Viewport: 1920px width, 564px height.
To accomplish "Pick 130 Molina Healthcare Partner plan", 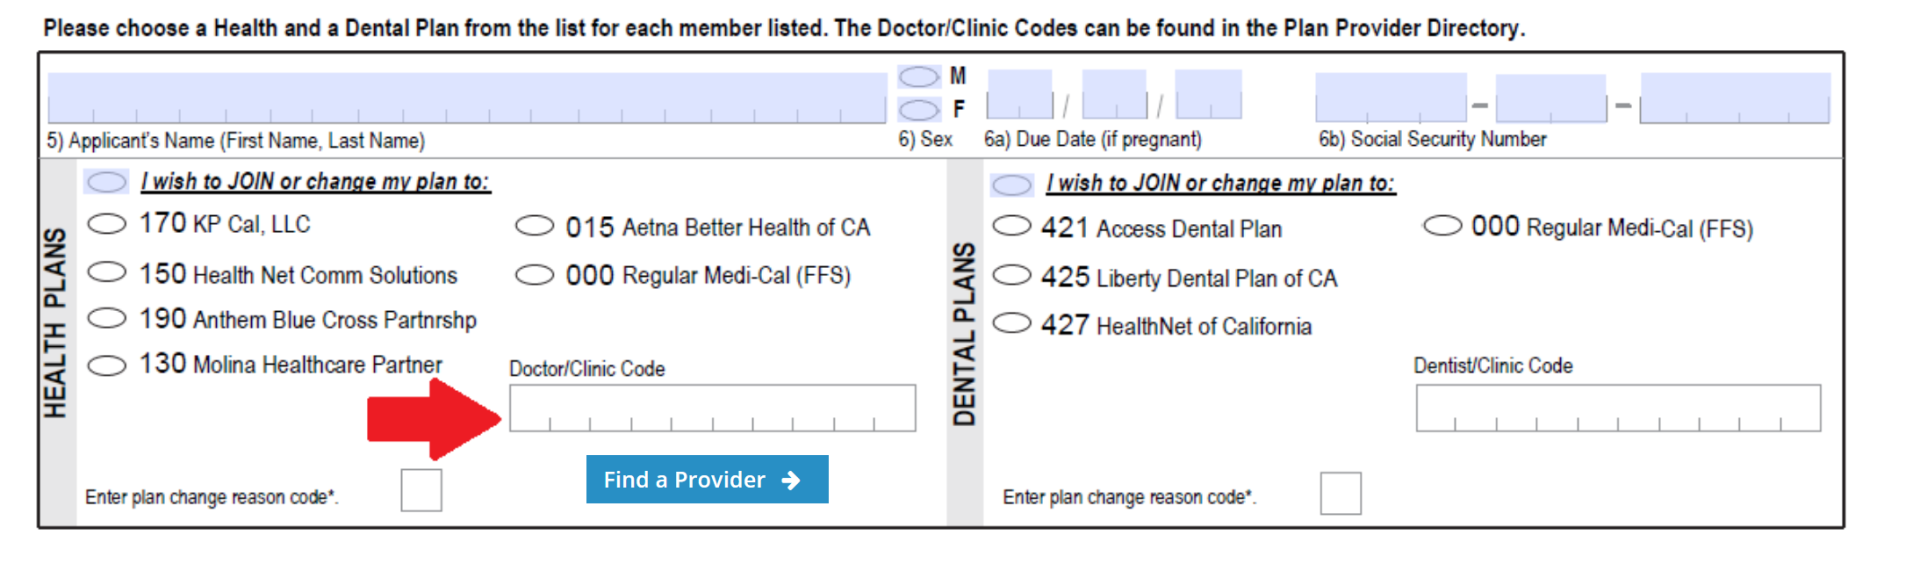I will [x=107, y=365].
